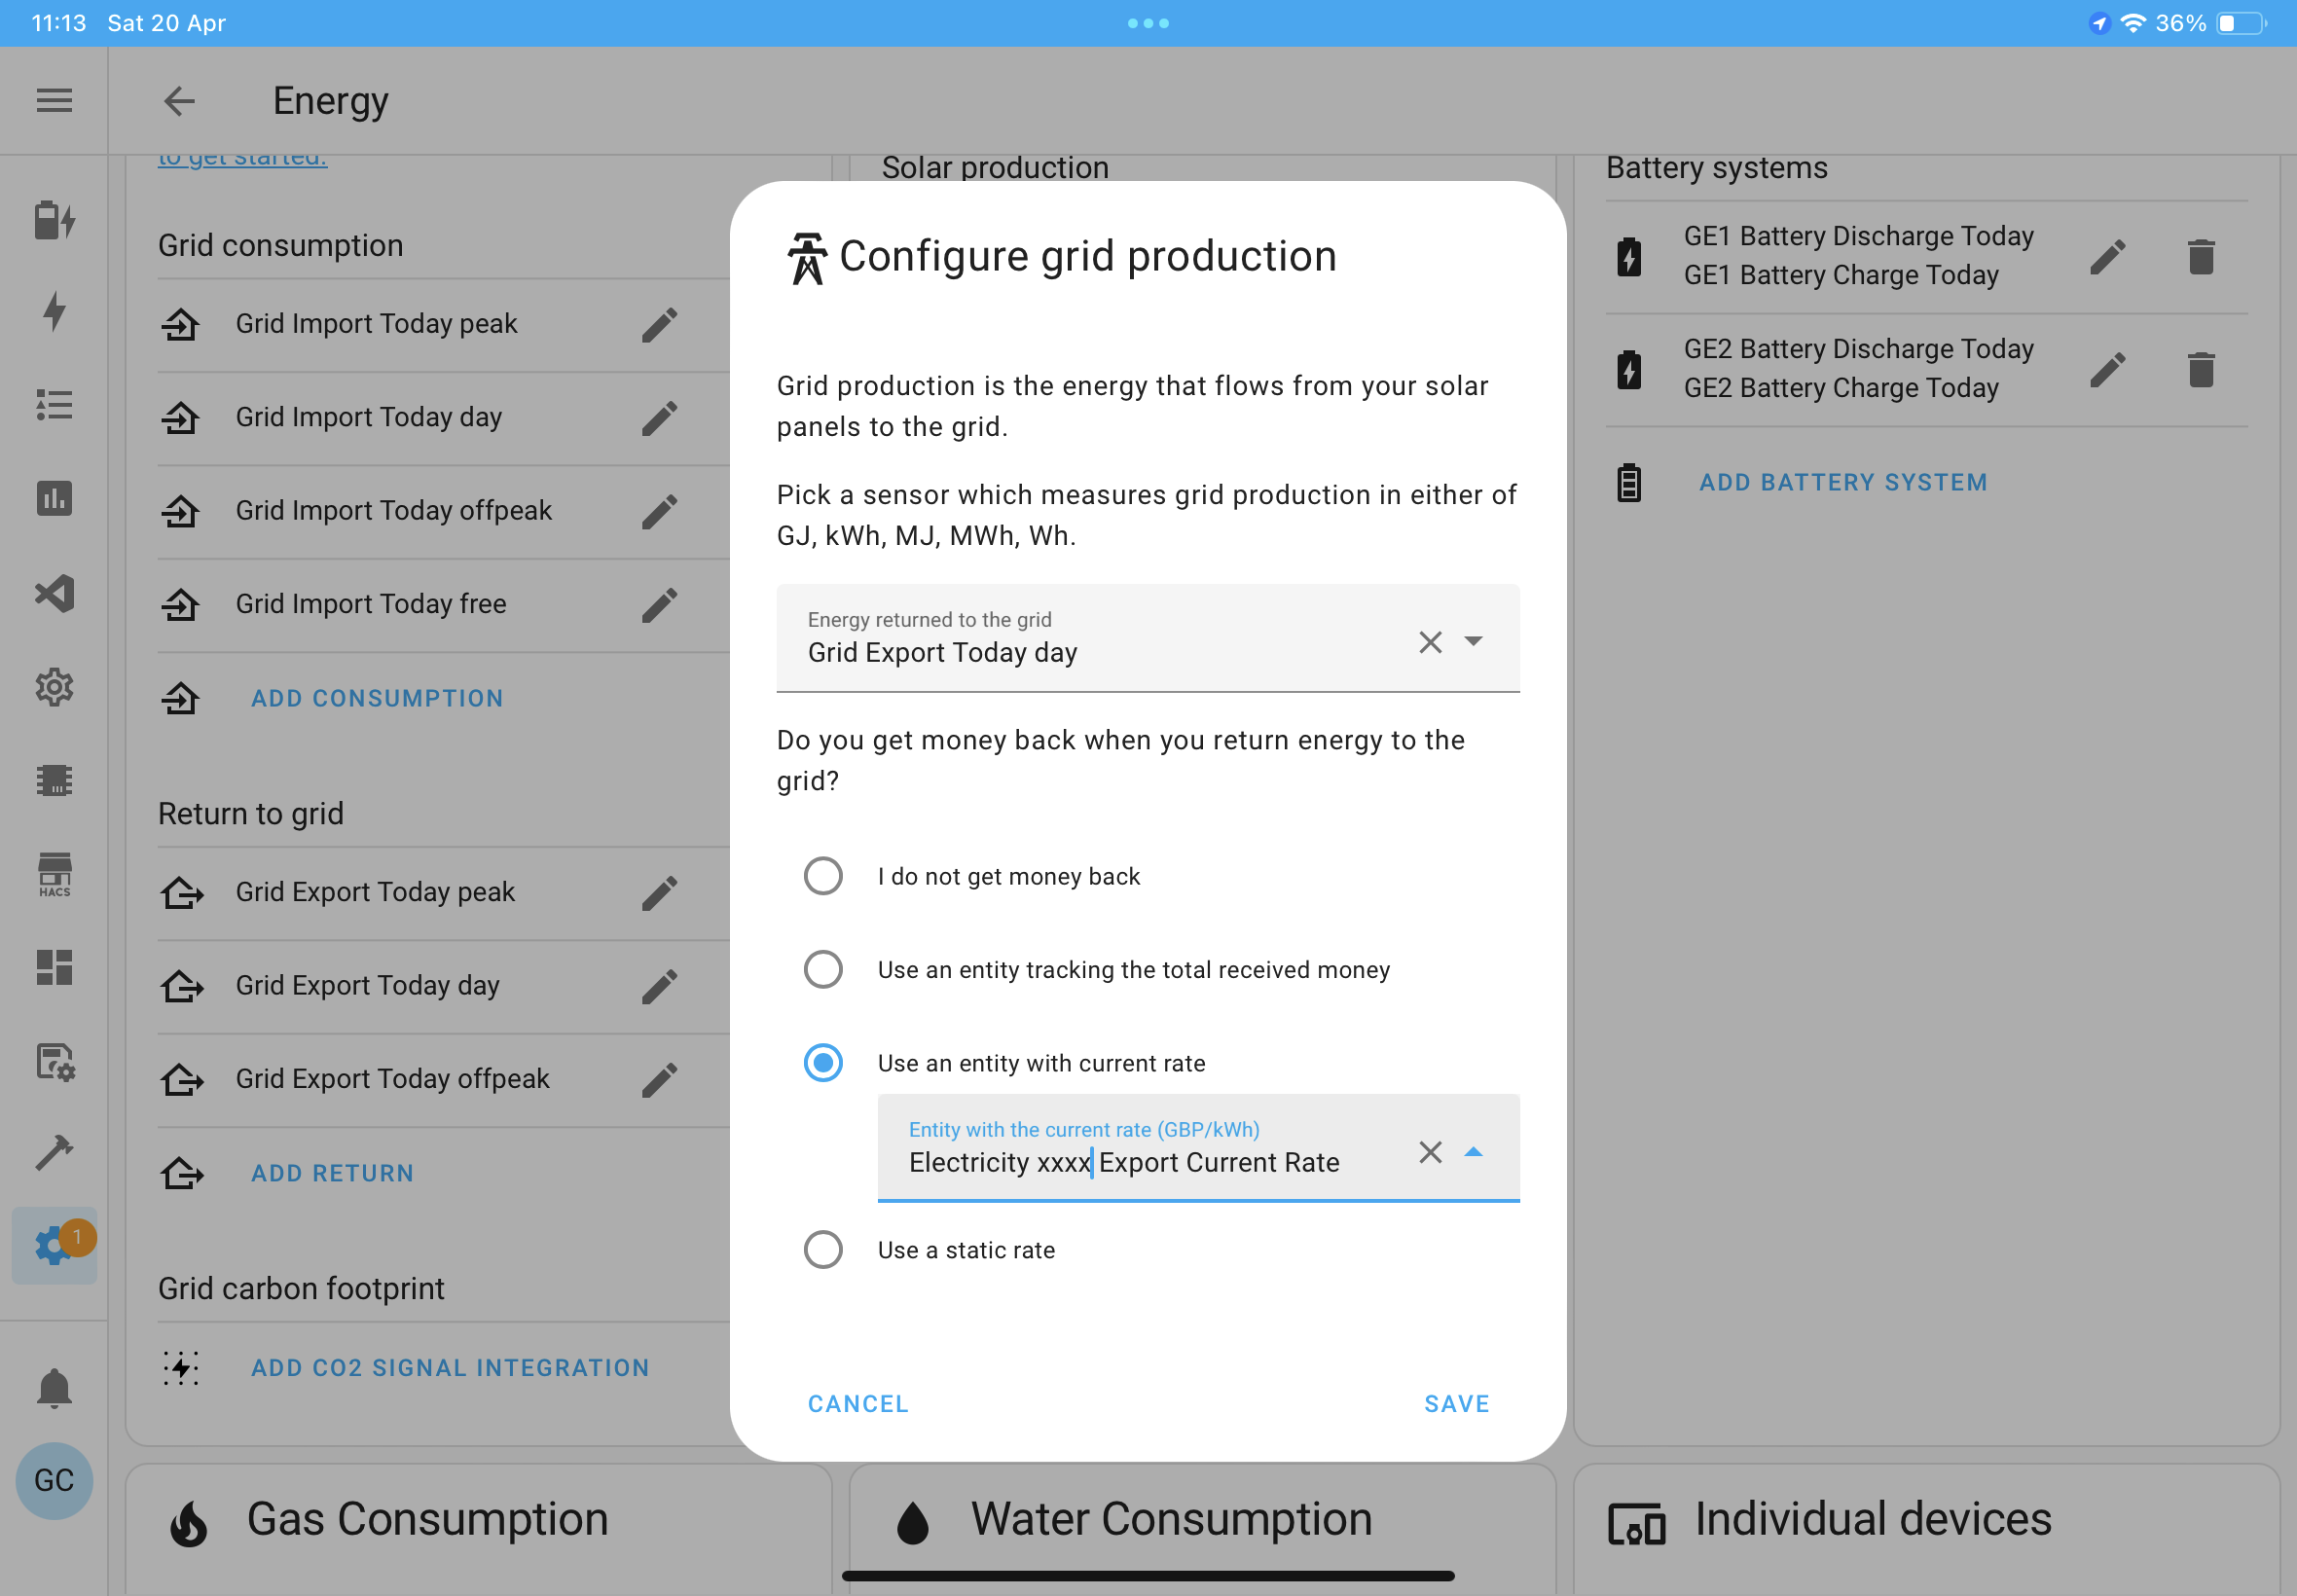Select the Water Consumption card heading

tap(1171, 1519)
